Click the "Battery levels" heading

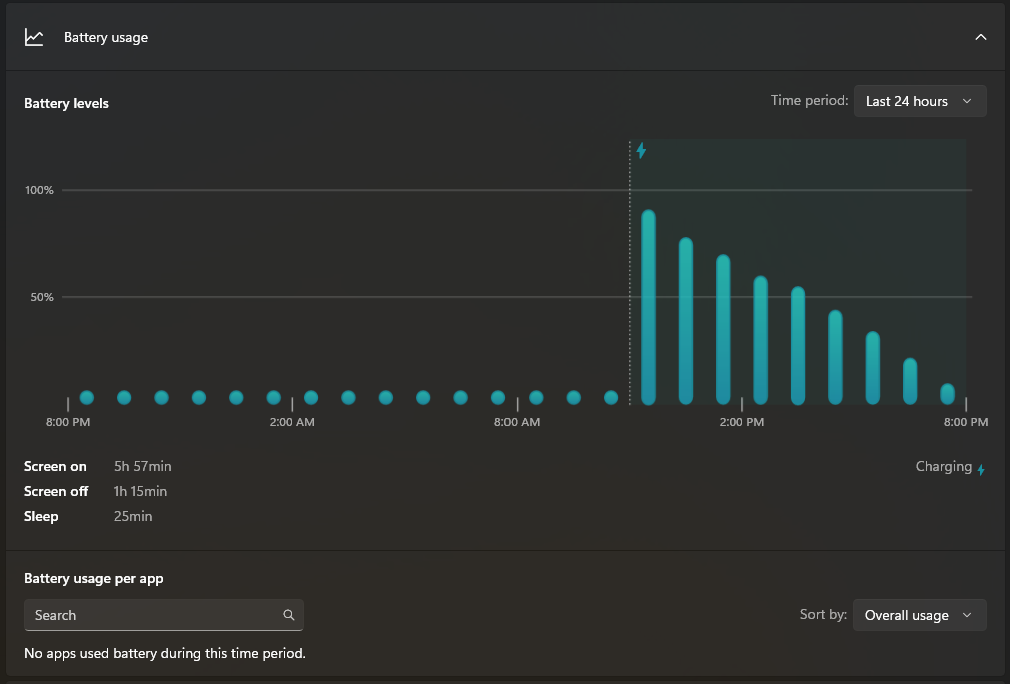coord(66,103)
